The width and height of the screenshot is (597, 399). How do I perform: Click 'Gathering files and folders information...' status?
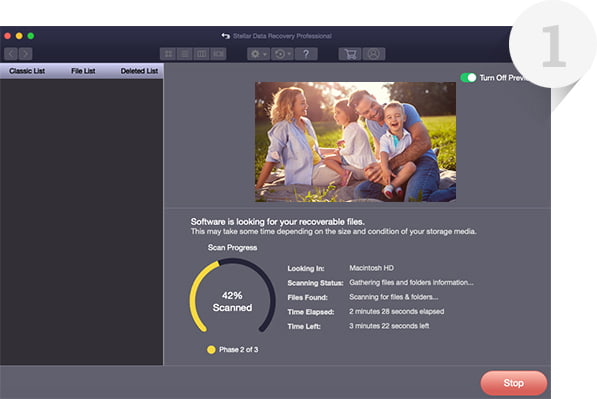point(411,282)
